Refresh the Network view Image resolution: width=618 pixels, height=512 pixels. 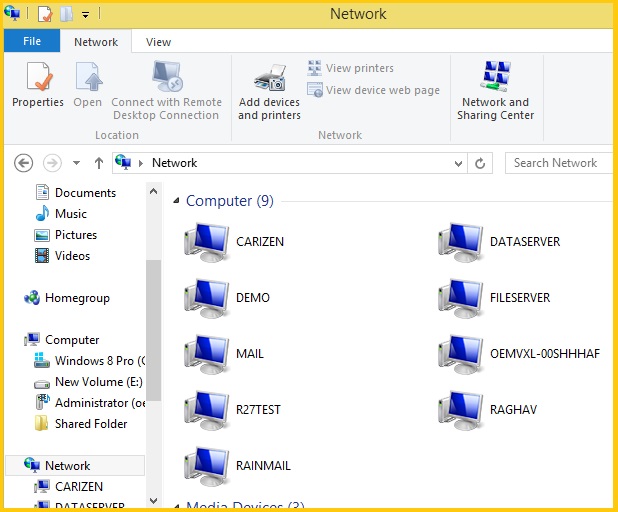(x=480, y=163)
